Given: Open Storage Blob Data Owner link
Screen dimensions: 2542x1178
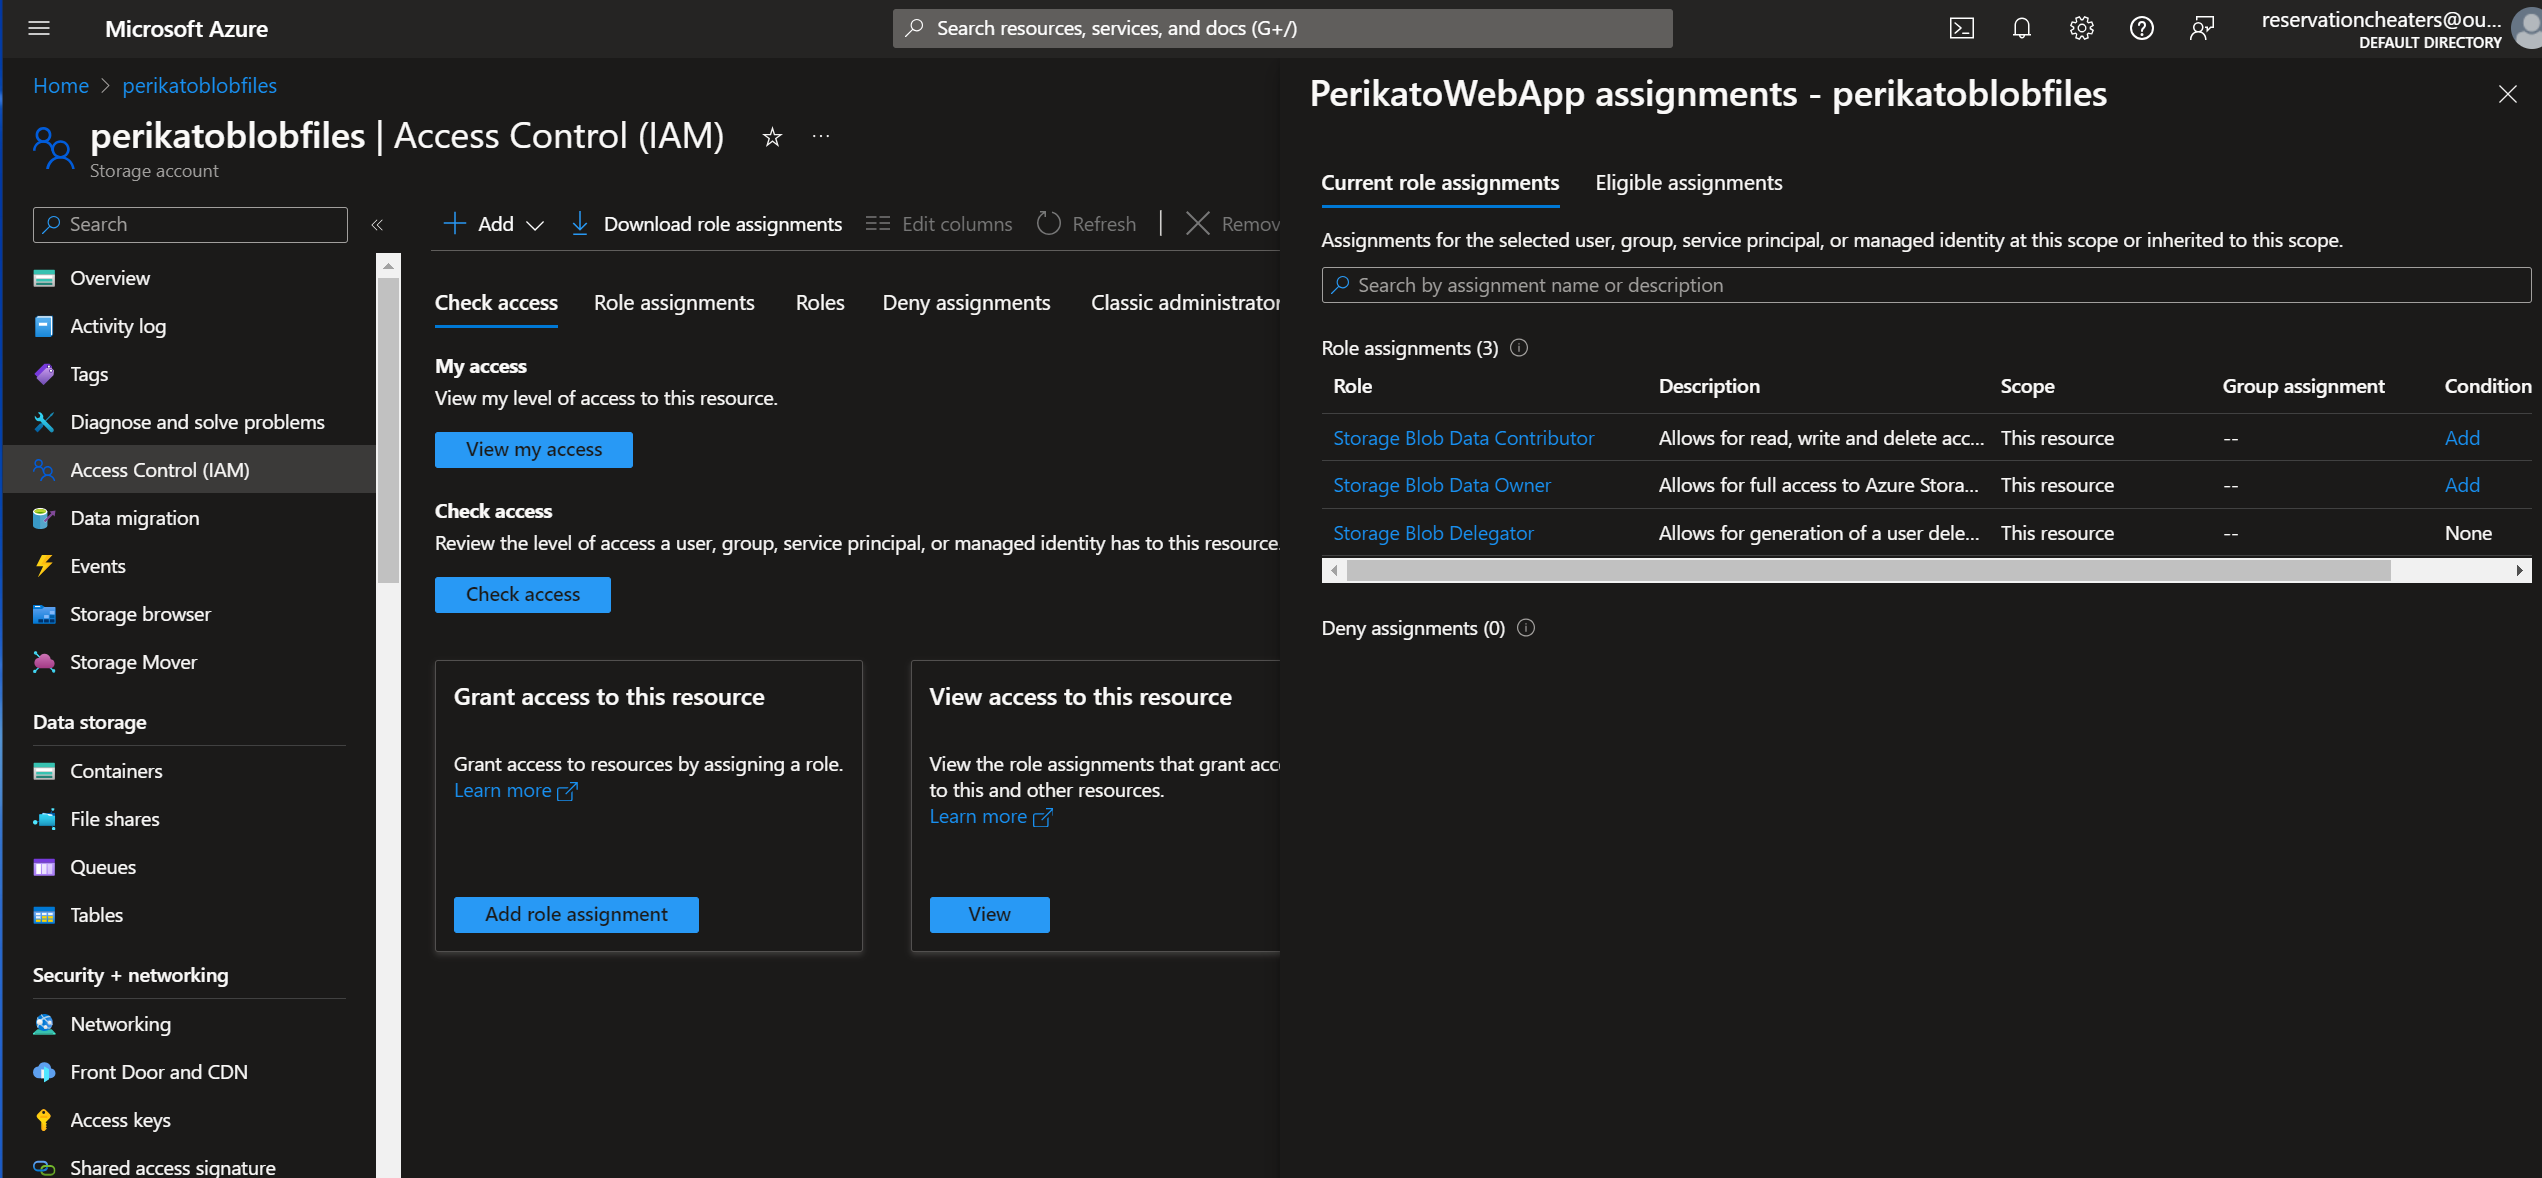Looking at the screenshot, I should 1441,485.
